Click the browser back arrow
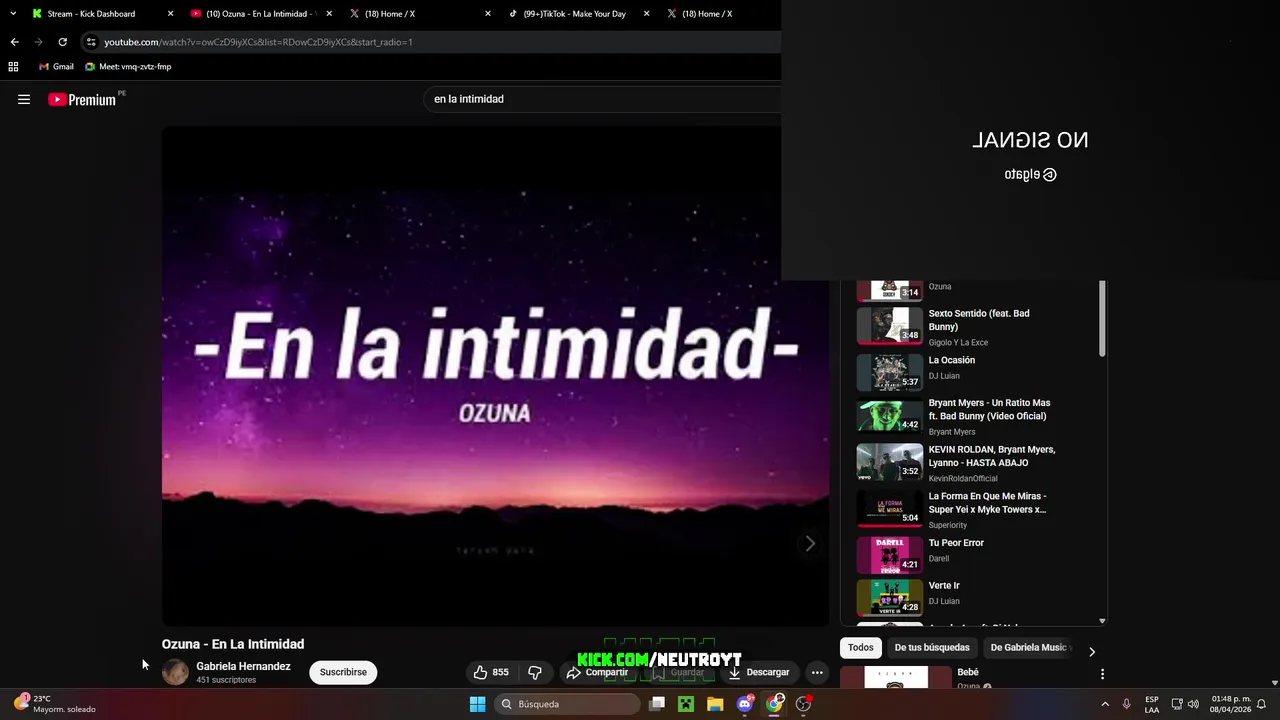This screenshot has width=1280, height=720. coord(14,42)
